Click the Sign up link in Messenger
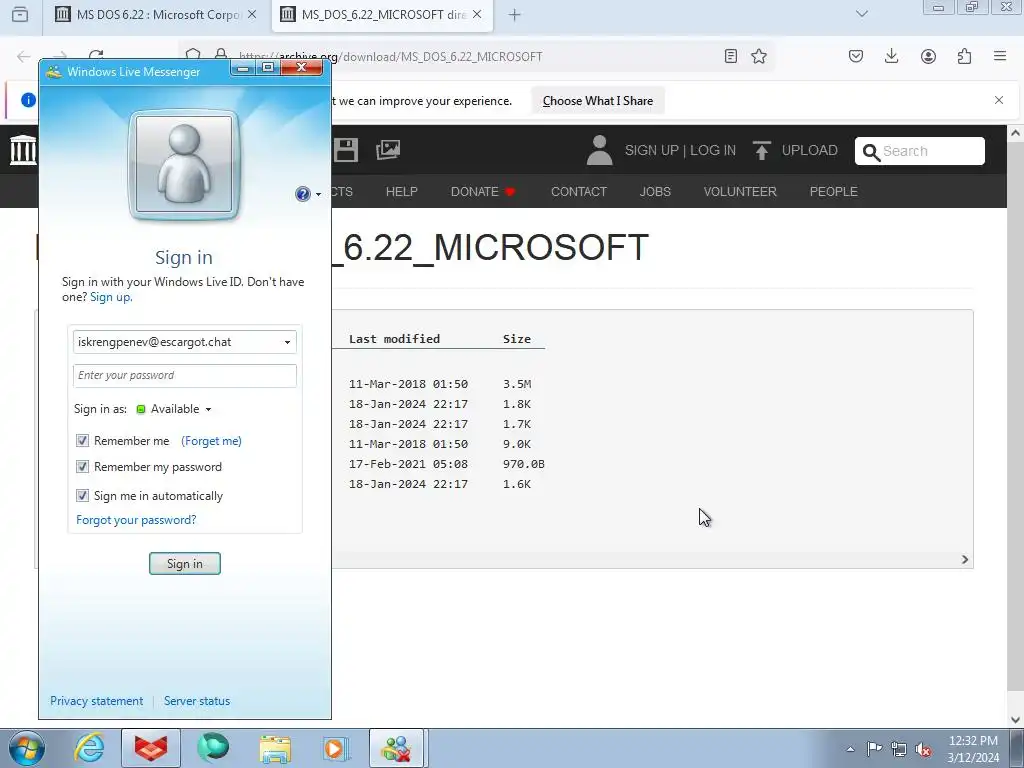1024x768 pixels. click(x=110, y=297)
